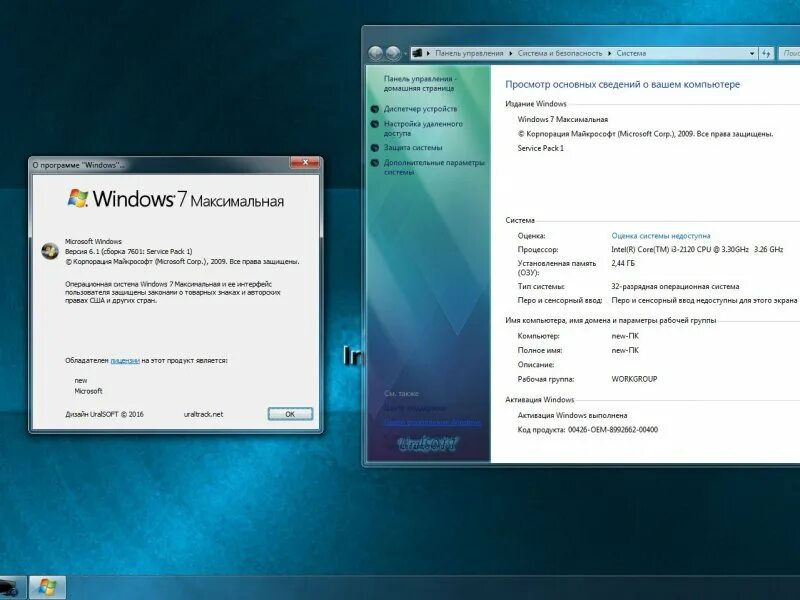The height and width of the screenshot is (600, 800).
Task: Click the Back arrow in the System window
Action: [376, 53]
